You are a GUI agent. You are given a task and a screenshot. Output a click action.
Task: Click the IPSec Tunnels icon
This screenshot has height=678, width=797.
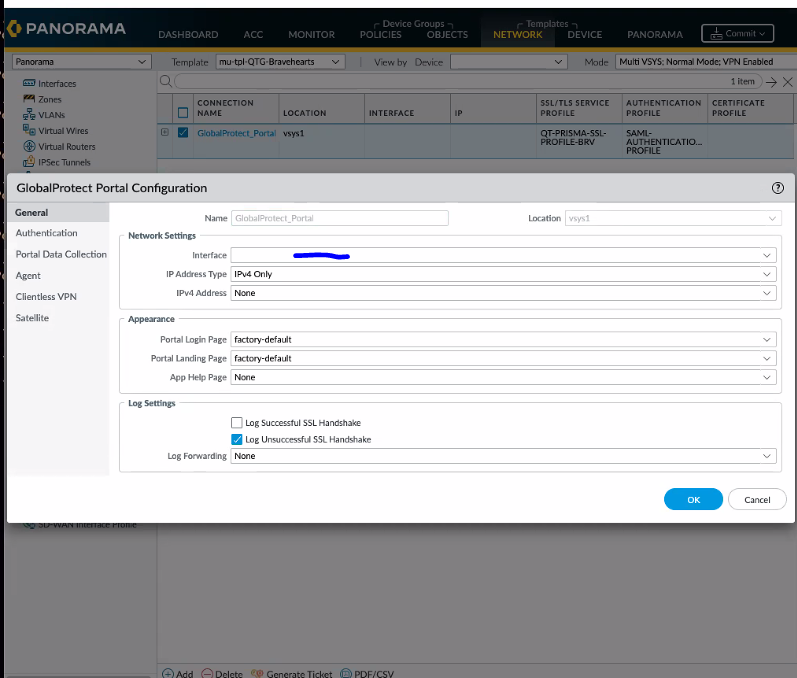pos(29,162)
